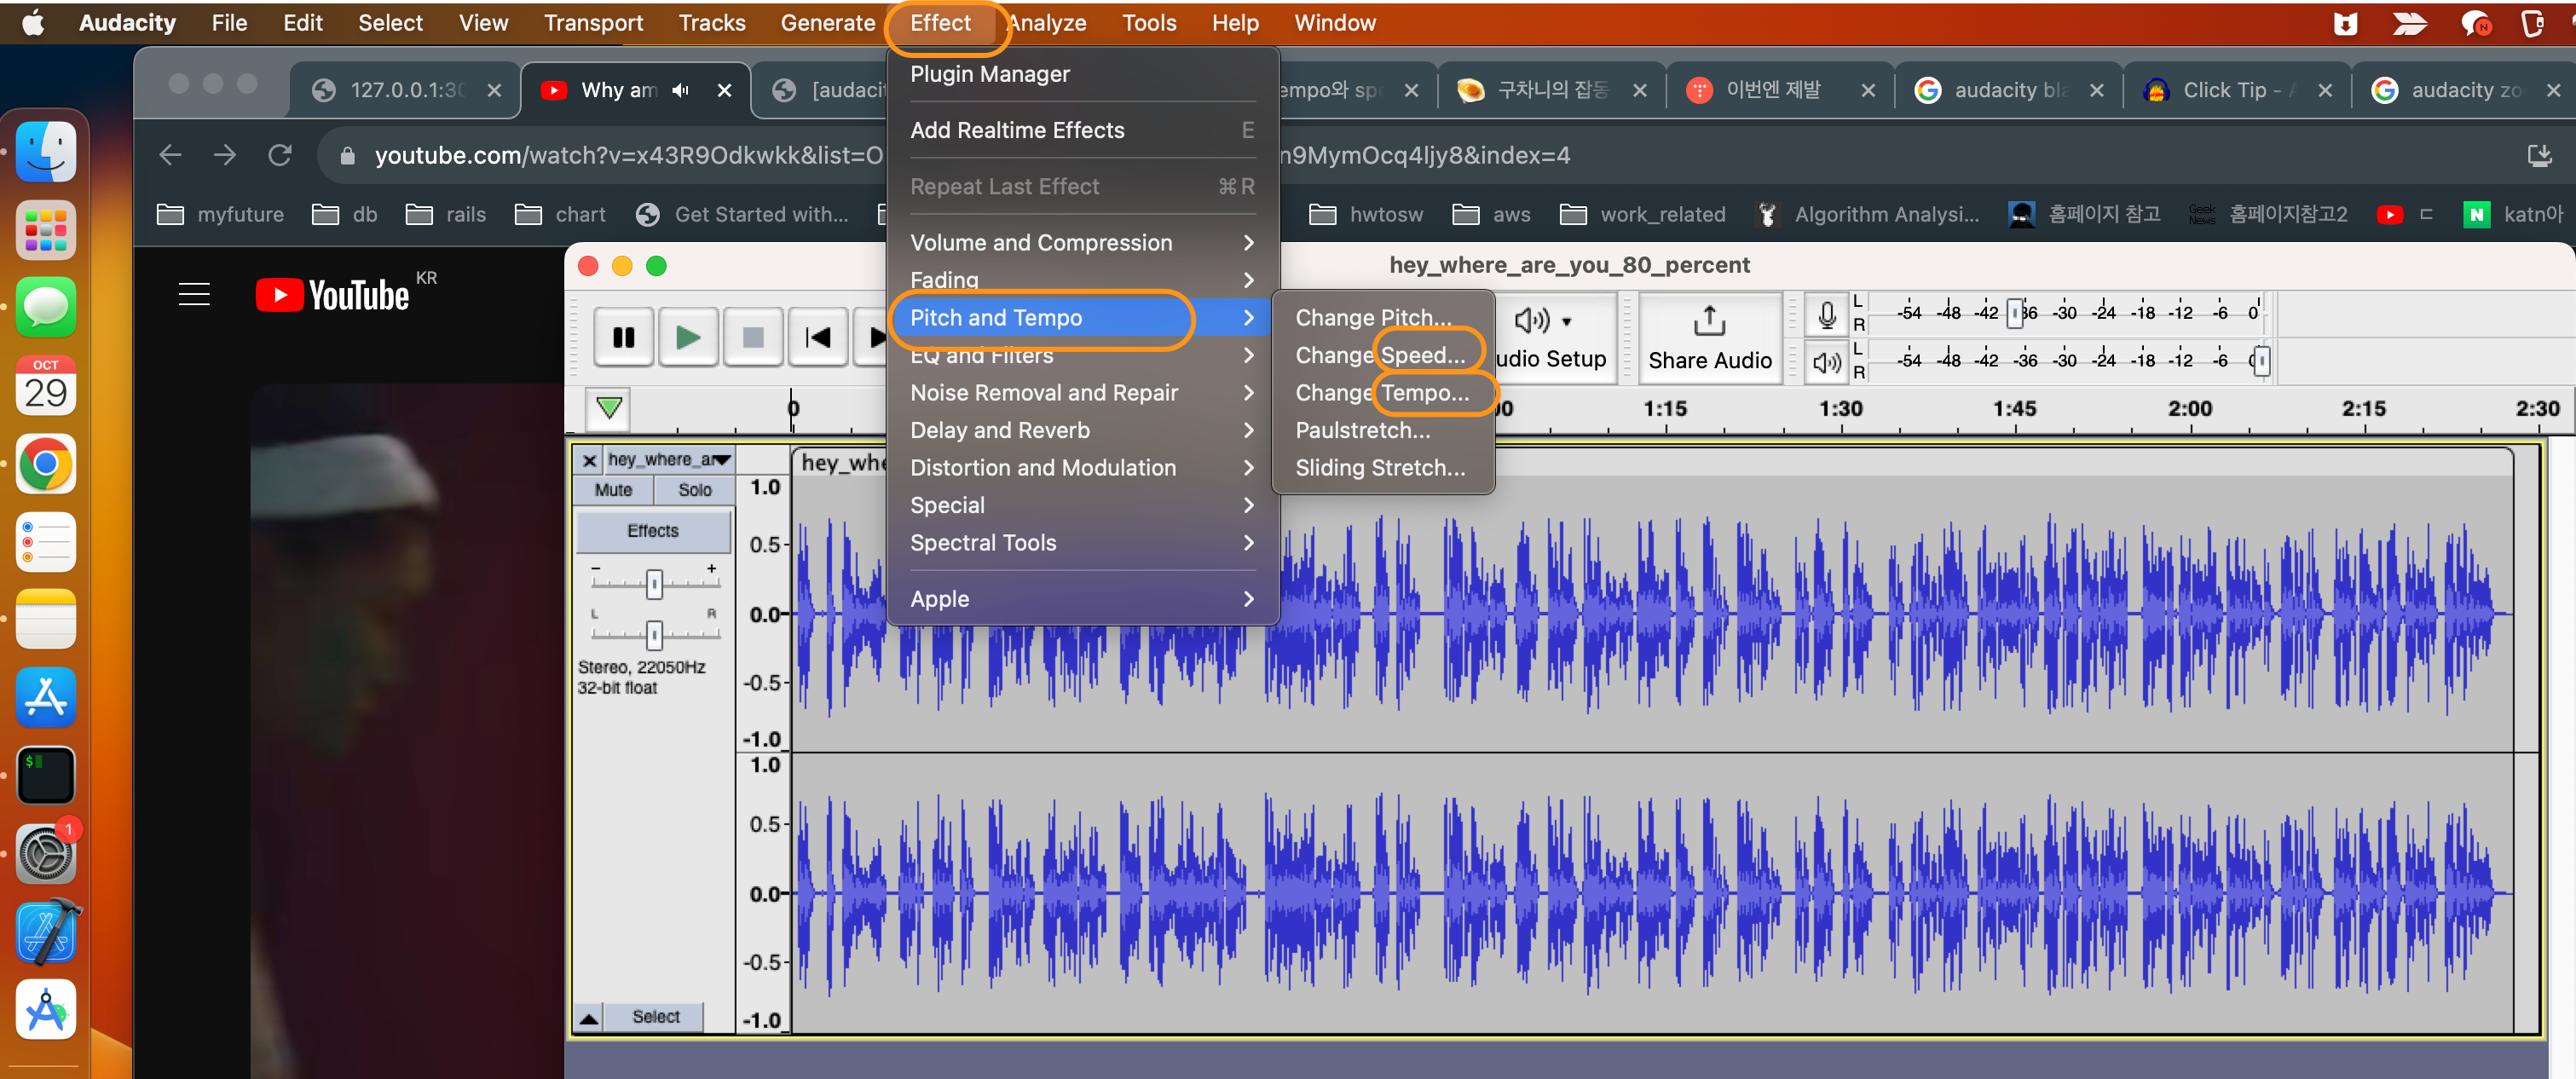2576x1079 pixels.
Task: Click Skip to Start button
Action: [x=818, y=338]
